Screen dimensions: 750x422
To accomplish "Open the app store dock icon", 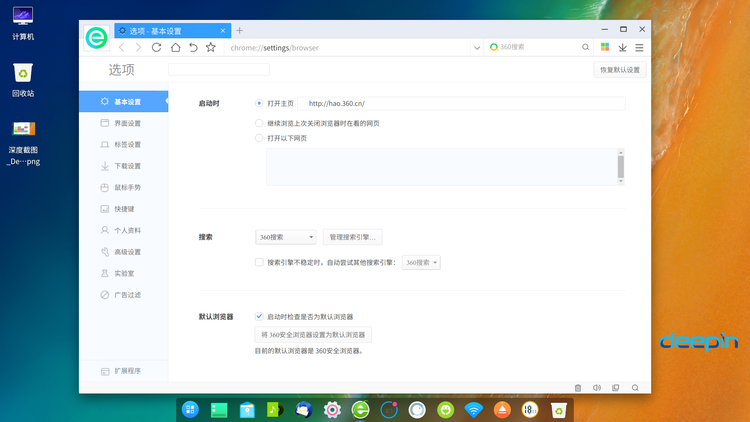I will pos(247,410).
